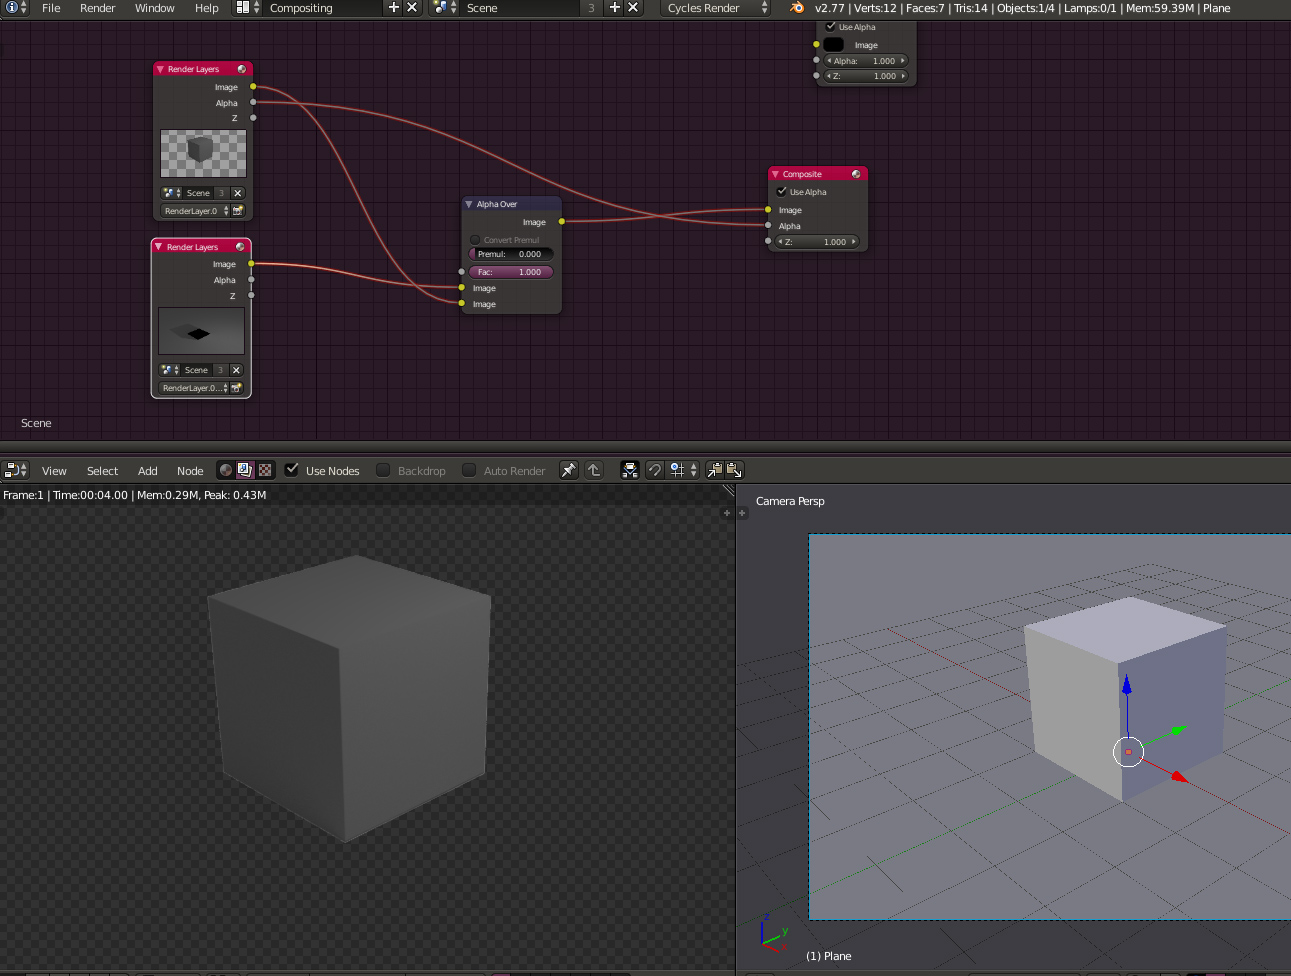Collapse the Composite node
Screen dimensions: 1291x976
click(x=775, y=174)
